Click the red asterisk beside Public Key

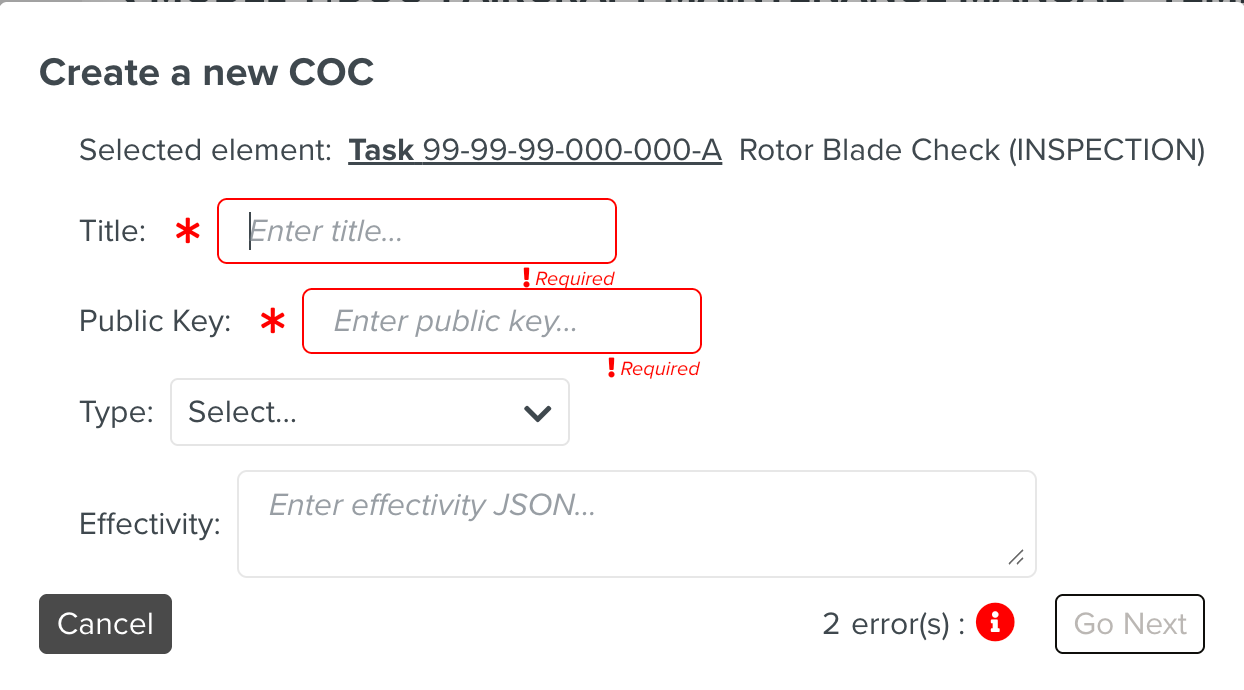pos(272,322)
